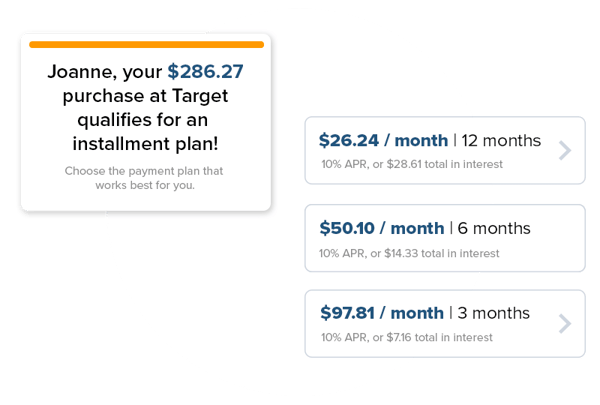Click the "installment plan!" heading text
The width and height of the screenshot is (600, 405).
pyautogui.click(x=145, y=144)
